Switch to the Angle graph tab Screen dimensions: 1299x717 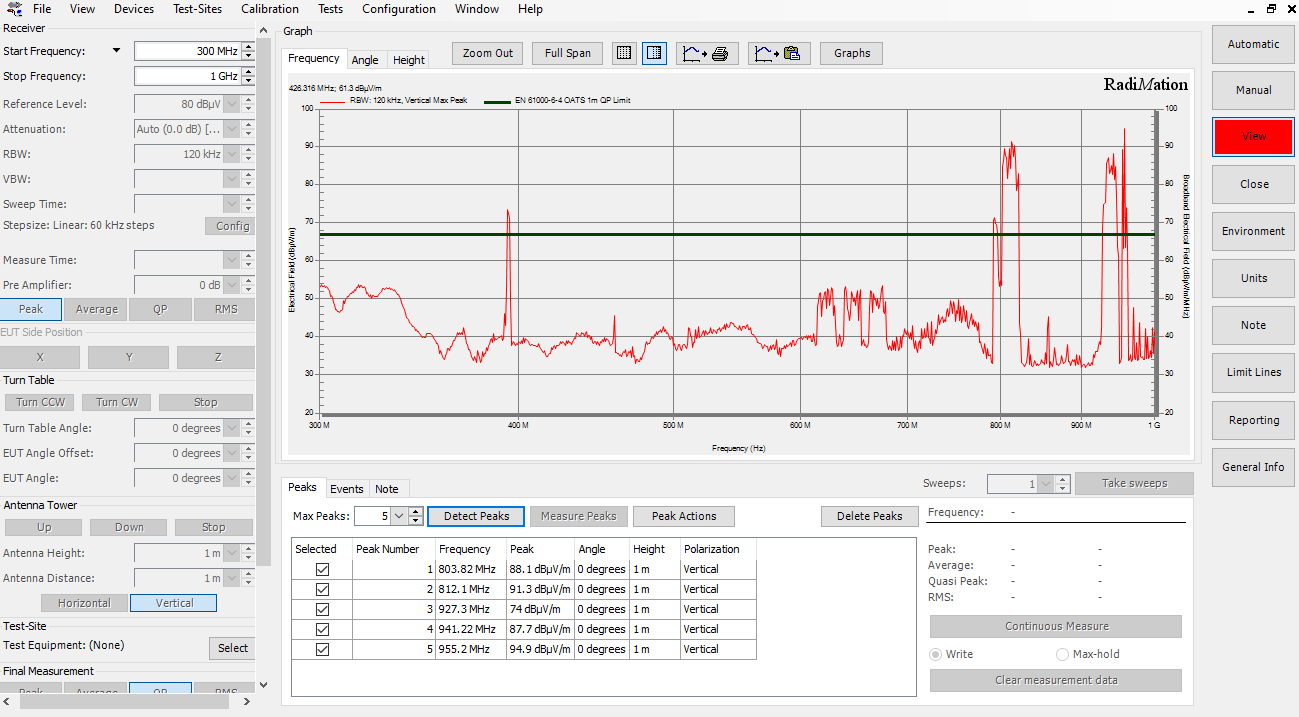[x=365, y=60]
